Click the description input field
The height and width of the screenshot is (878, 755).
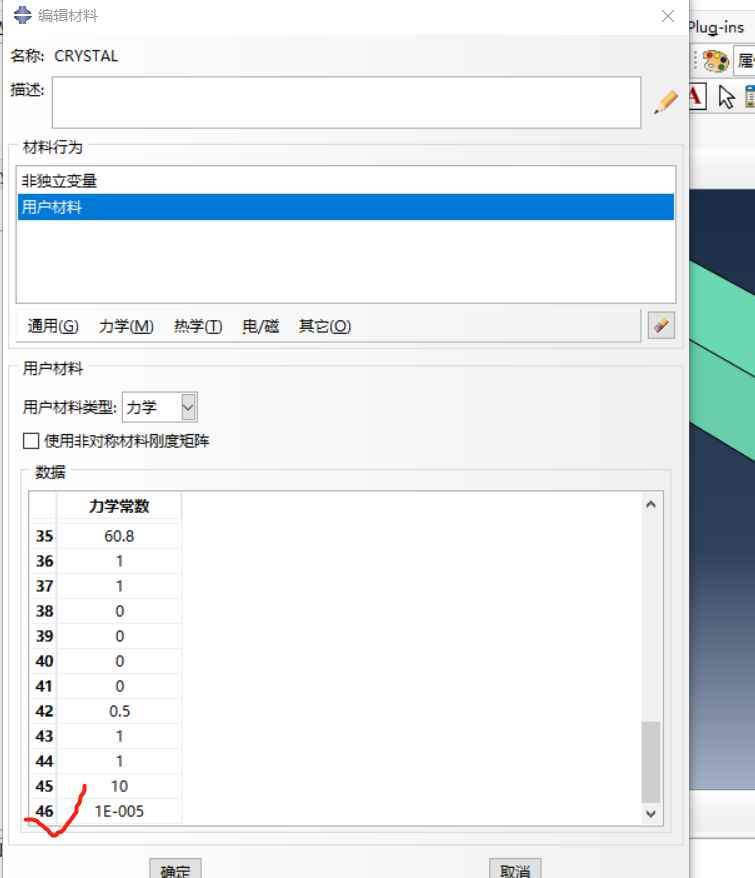(346, 102)
